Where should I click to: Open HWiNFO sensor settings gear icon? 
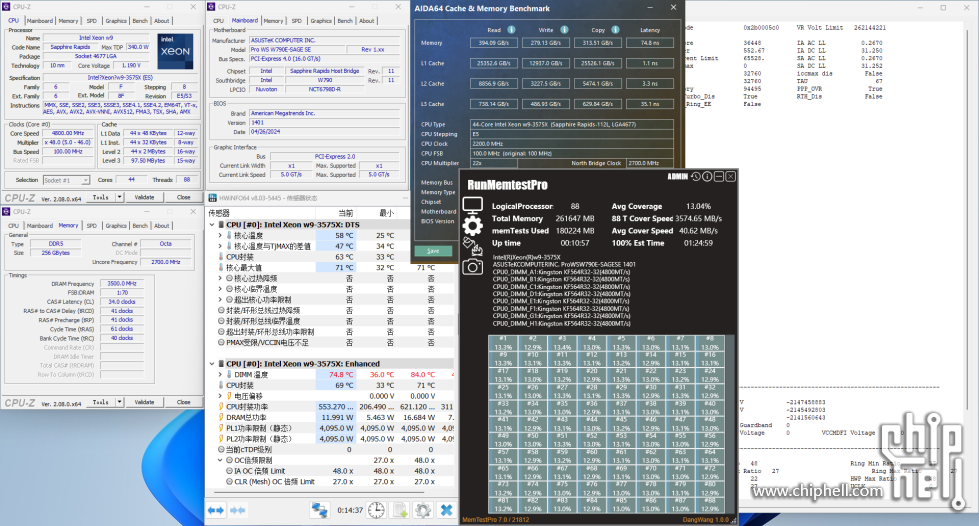(x=423, y=510)
